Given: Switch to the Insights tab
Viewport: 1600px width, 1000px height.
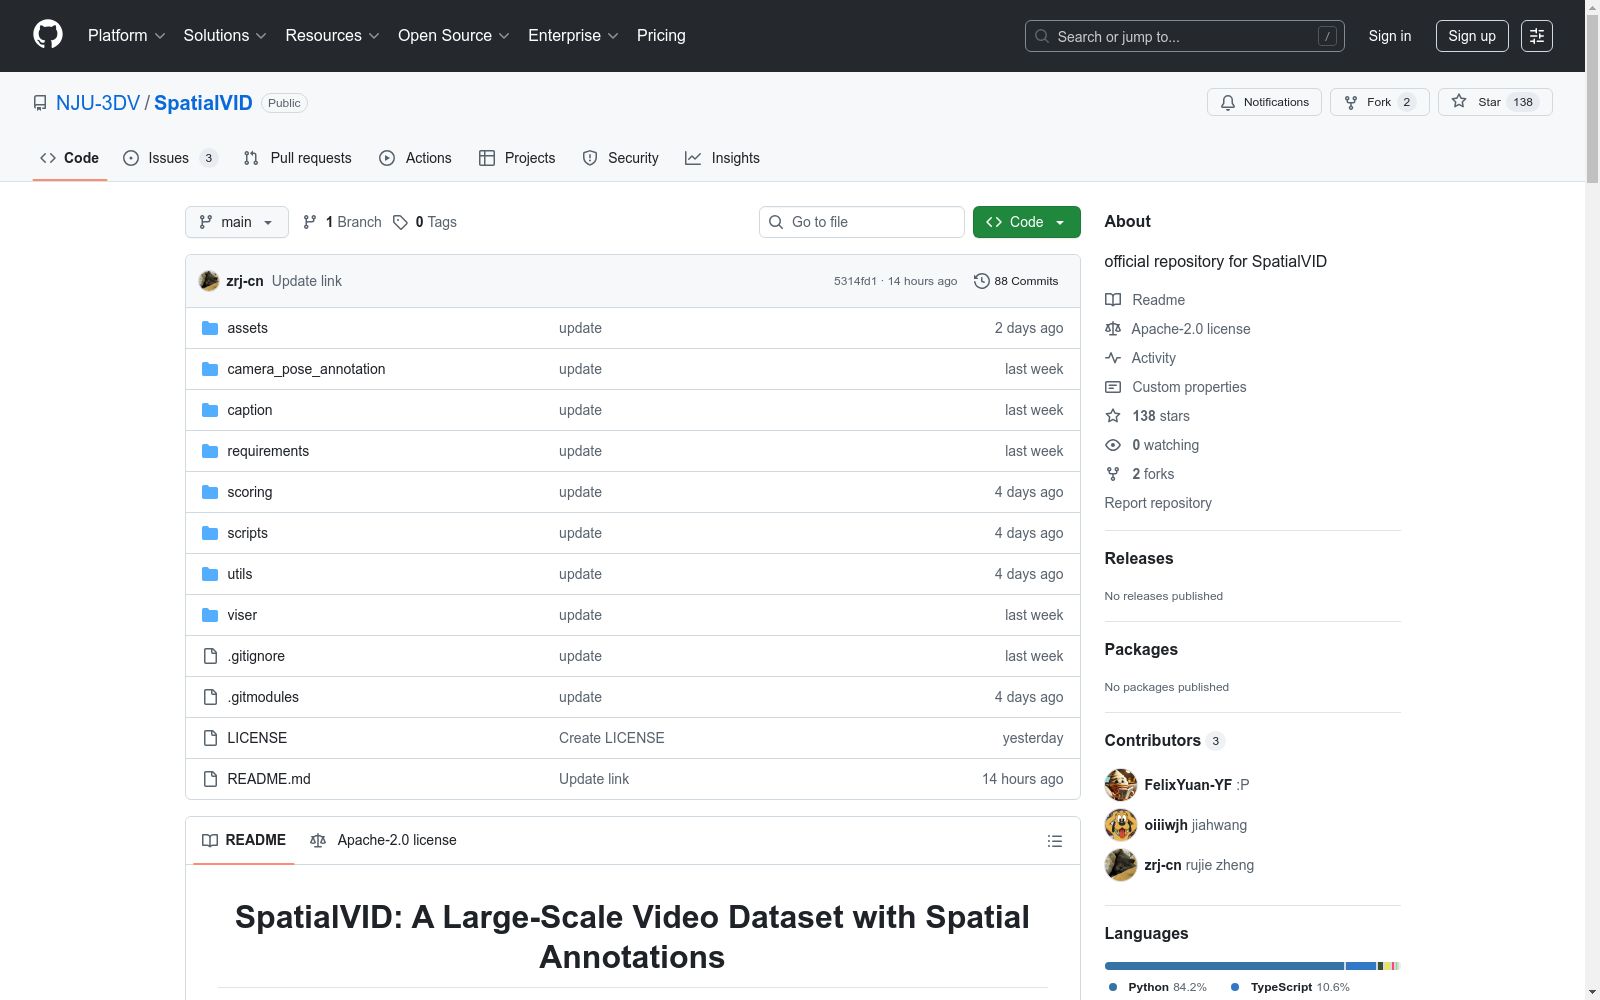Looking at the screenshot, I should [x=722, y=158].
